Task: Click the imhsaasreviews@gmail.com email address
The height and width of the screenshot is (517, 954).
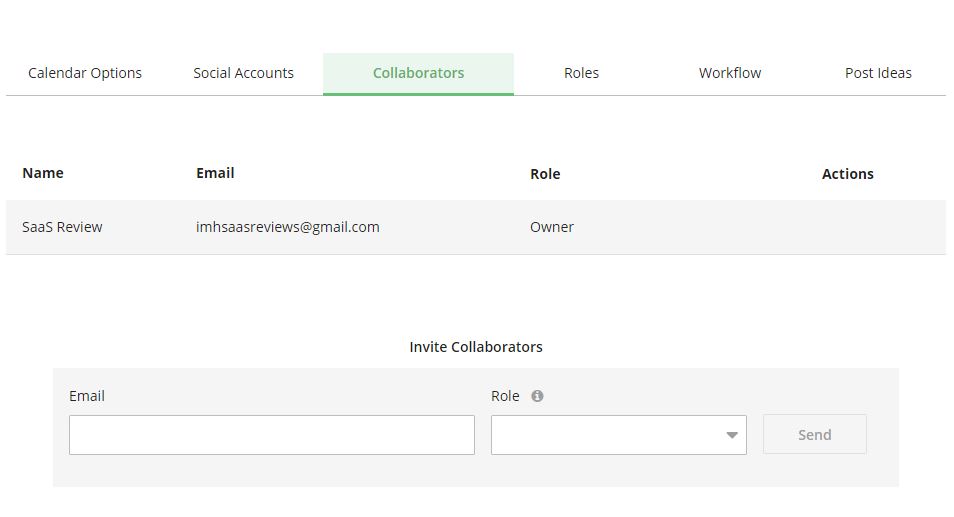Action: [288, 227]
